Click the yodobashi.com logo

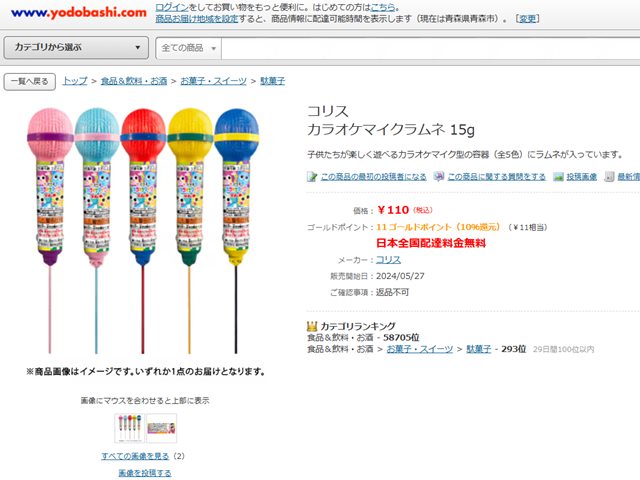[x=79, y=13]
